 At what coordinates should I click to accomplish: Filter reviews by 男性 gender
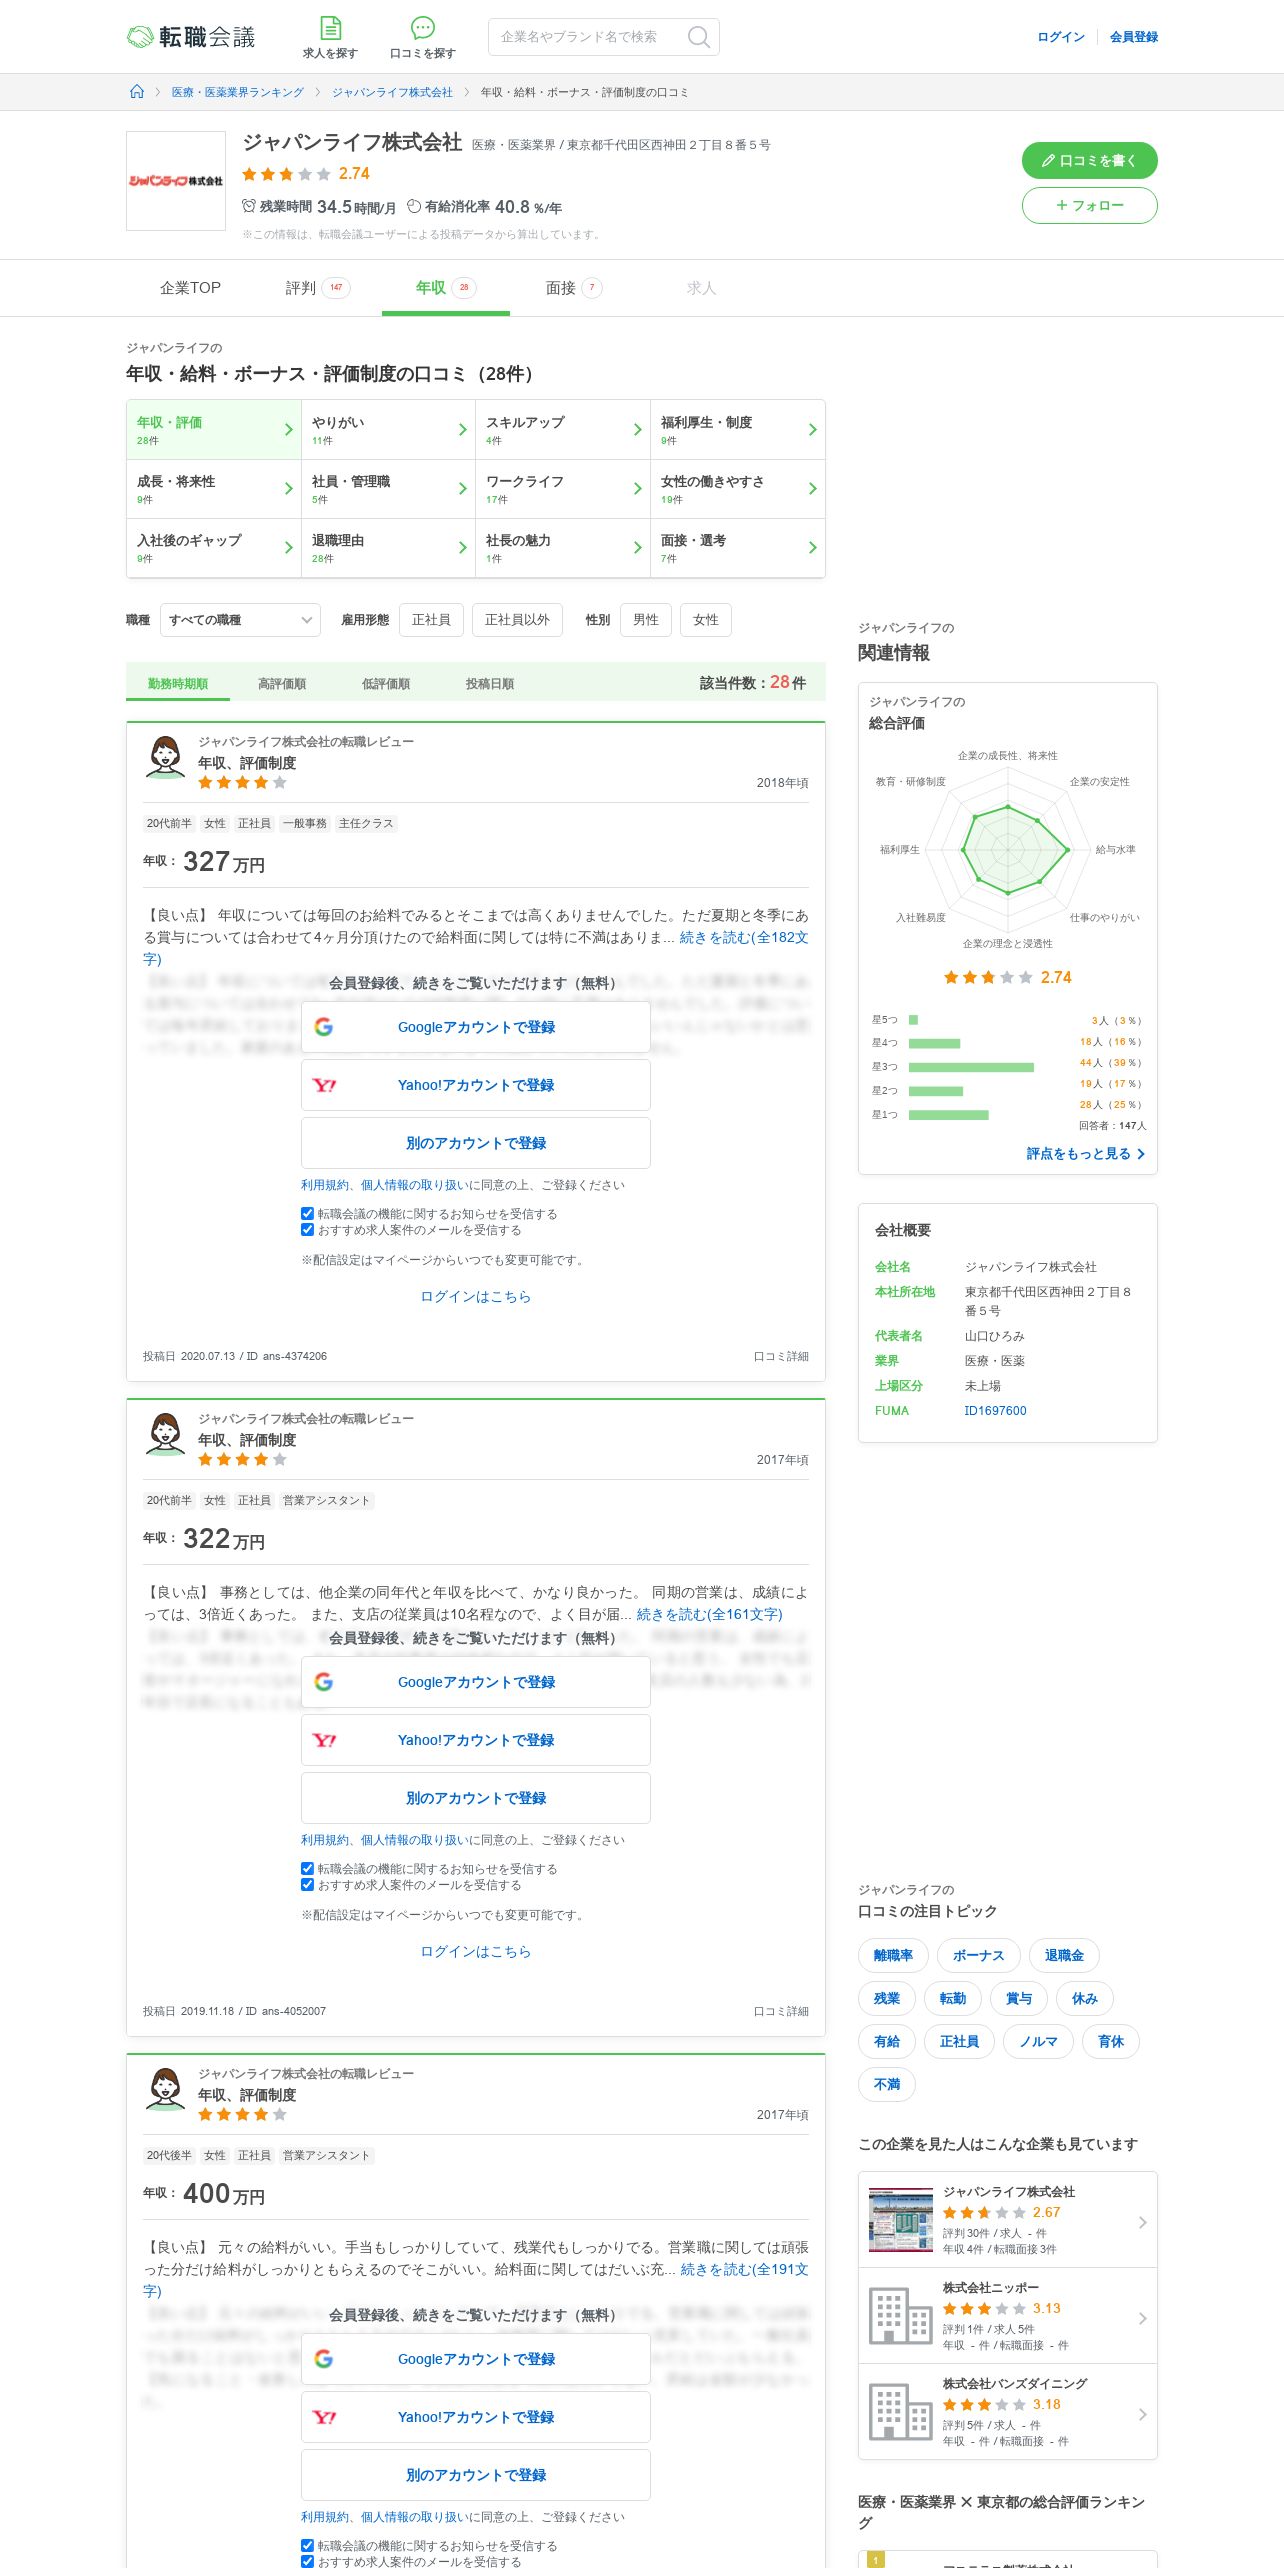(646, 620)
